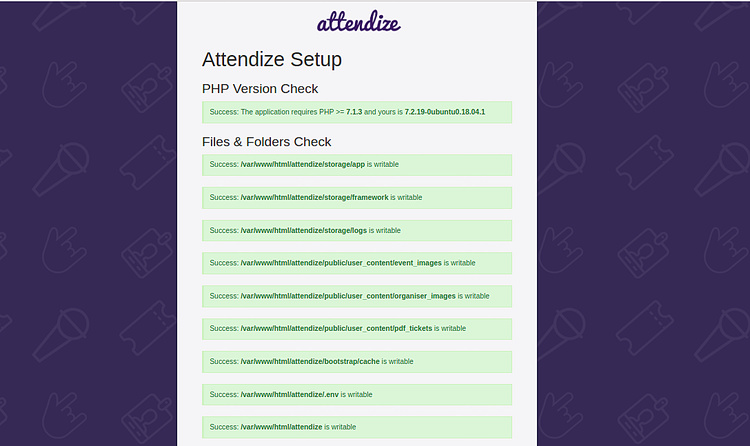Click the attendize logo at top
This screenshot has width=750, height=446.
pos(358,22)
